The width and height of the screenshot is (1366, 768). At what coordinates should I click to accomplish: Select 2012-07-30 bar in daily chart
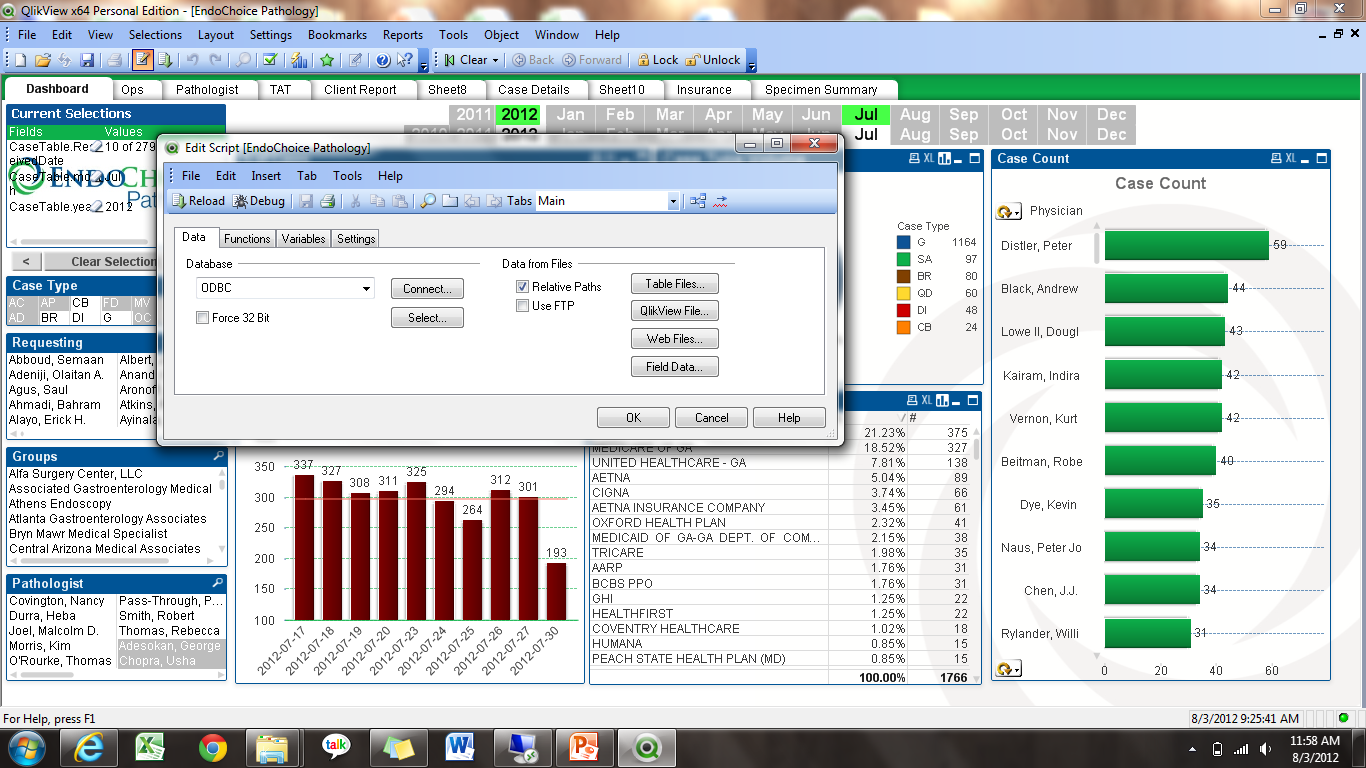coord(556,591)
